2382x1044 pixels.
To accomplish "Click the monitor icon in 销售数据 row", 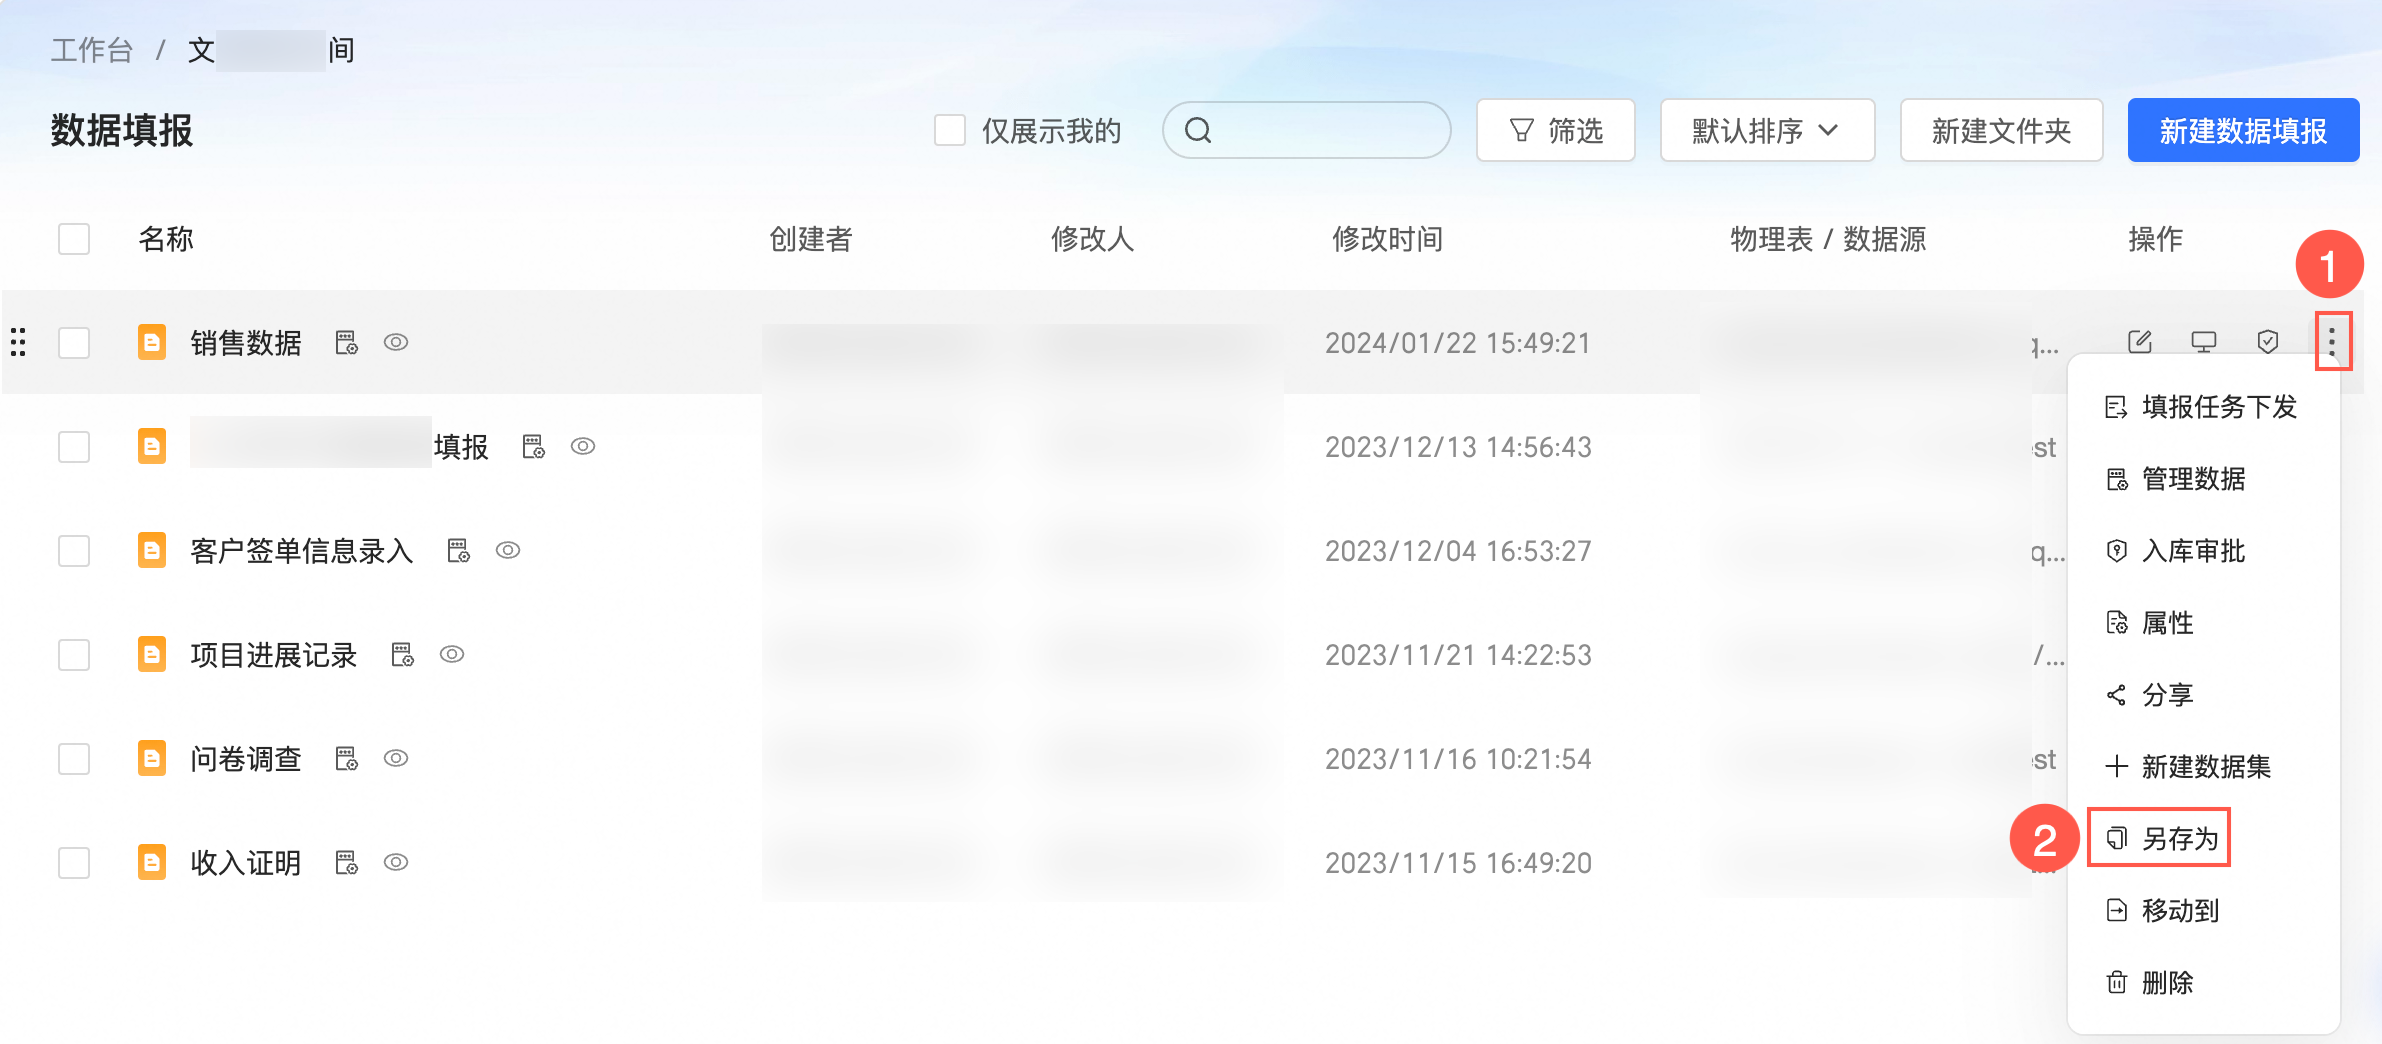I will 2204,342.
